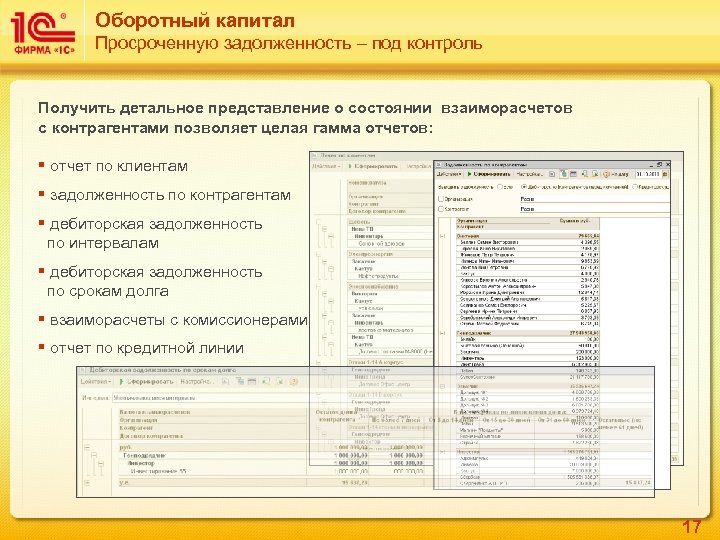Collapse the Инвестор group in debt-by-terms window
This screenshot has width=720, height=540.
(101, 464)
